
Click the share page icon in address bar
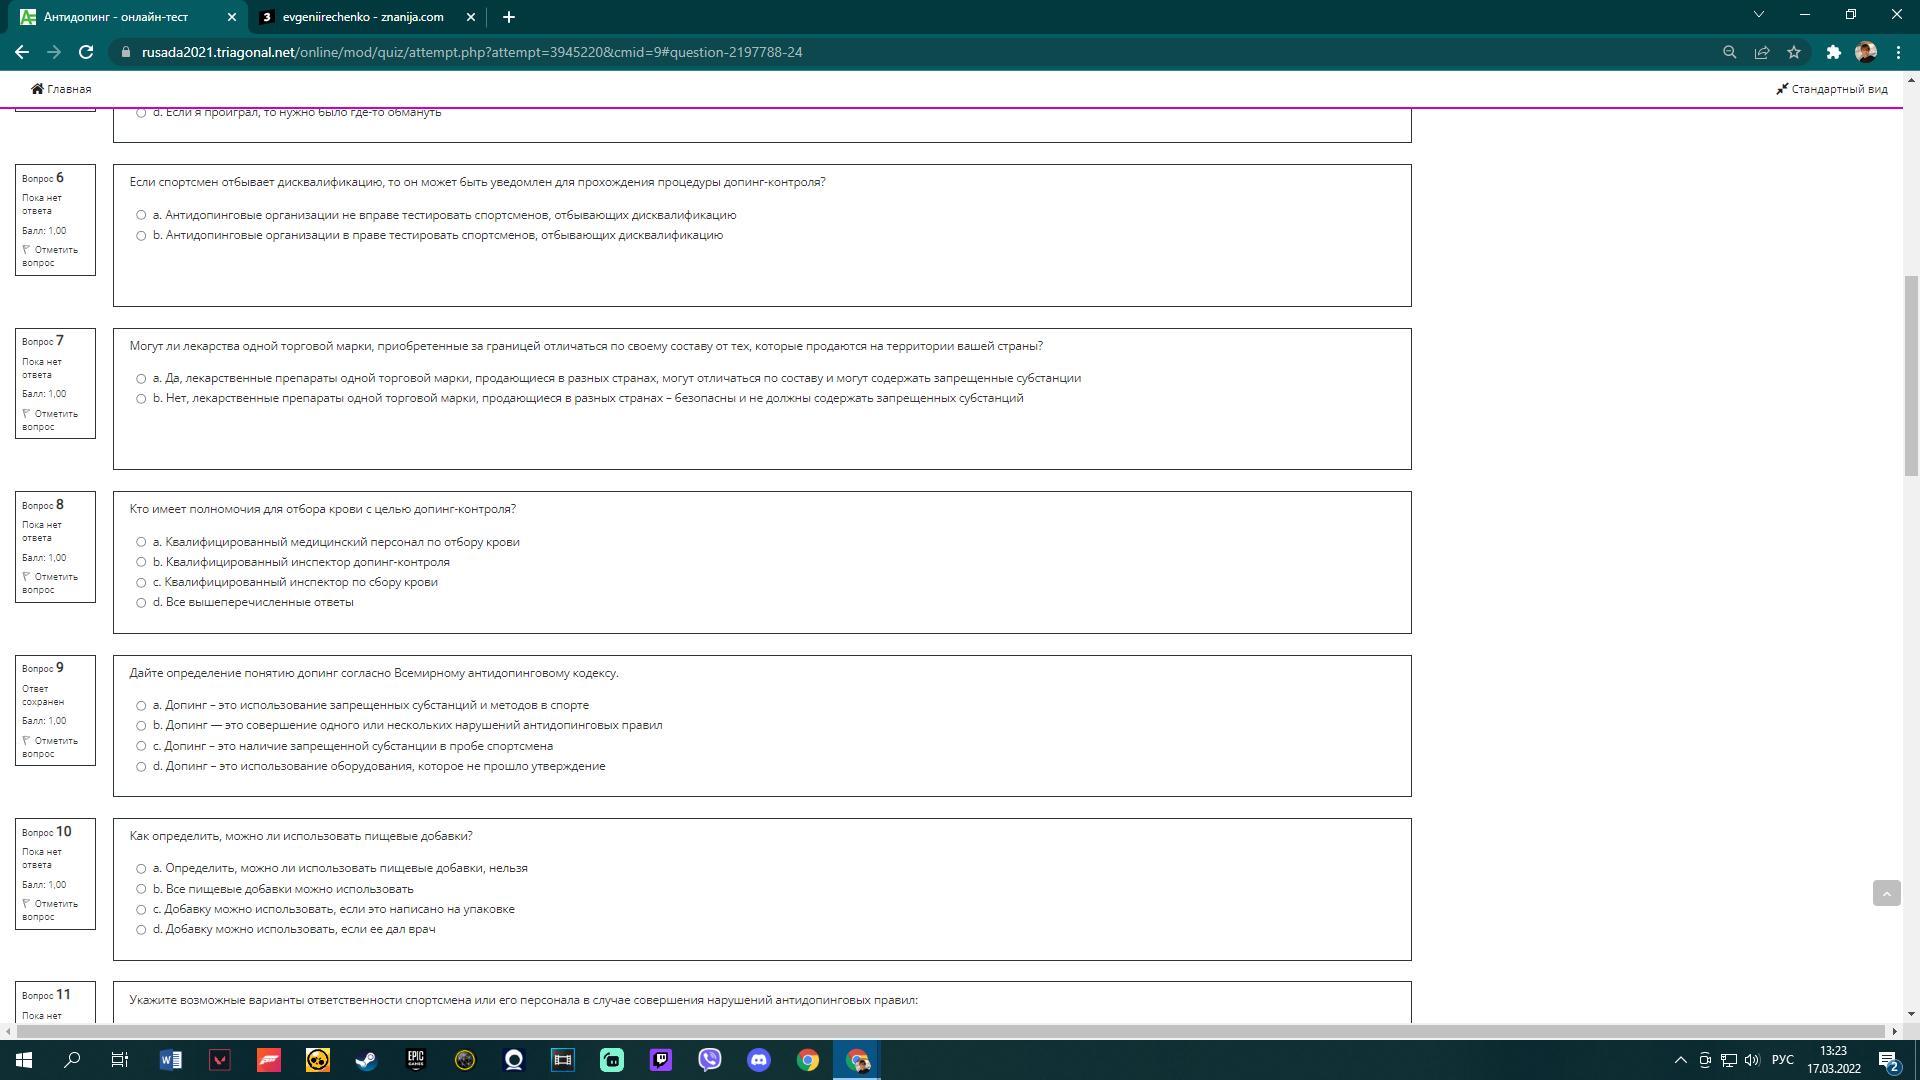tap(1762, 52)
